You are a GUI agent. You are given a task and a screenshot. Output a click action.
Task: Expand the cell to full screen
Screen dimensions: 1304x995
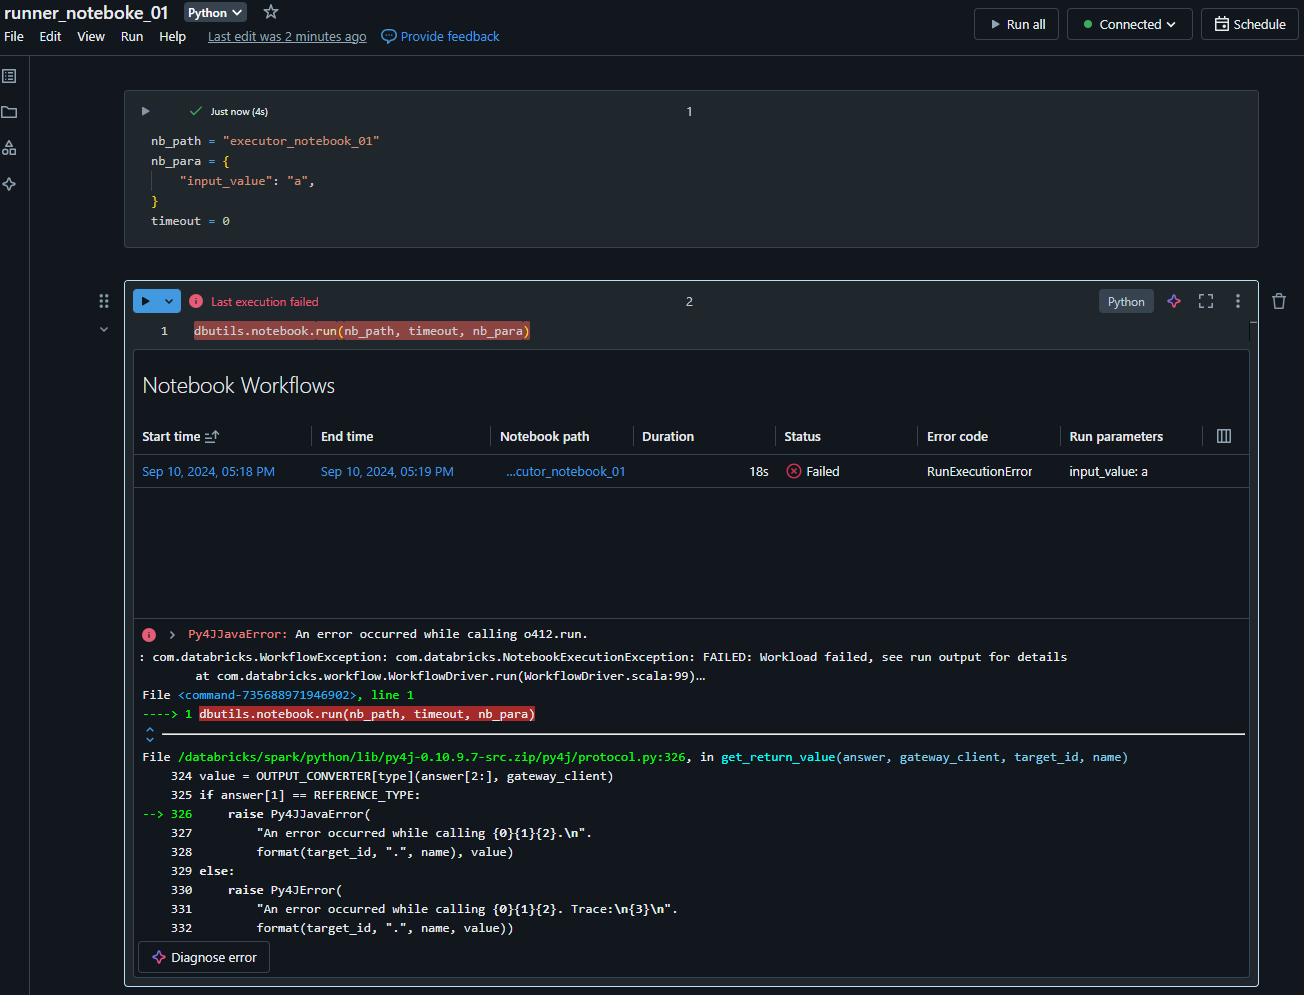[x=1205, y=300]
